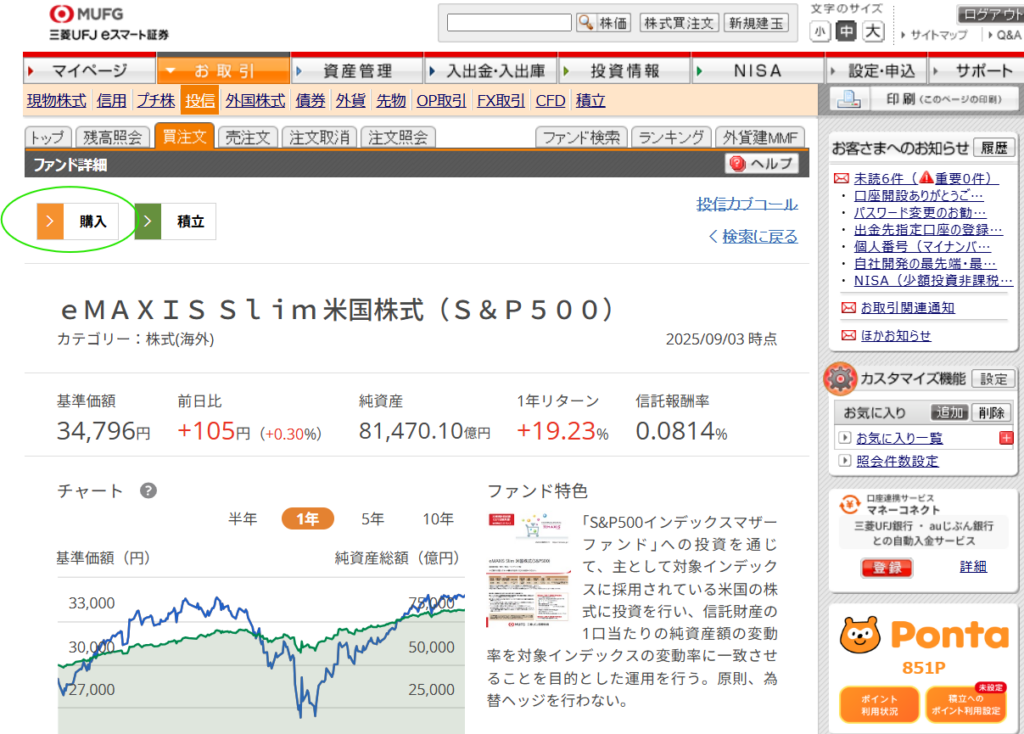Click the ログアウト button
The height and width of the screenshot is (734, 1024).
990,14
